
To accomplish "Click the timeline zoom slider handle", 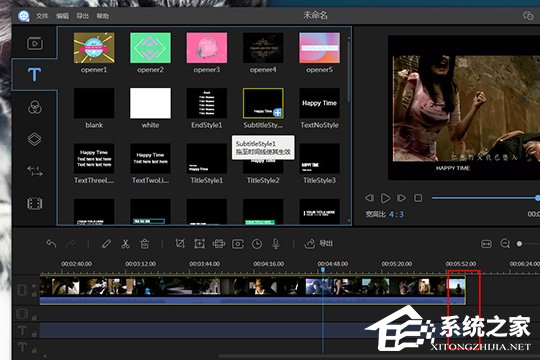I will click(x=519, y=244).
